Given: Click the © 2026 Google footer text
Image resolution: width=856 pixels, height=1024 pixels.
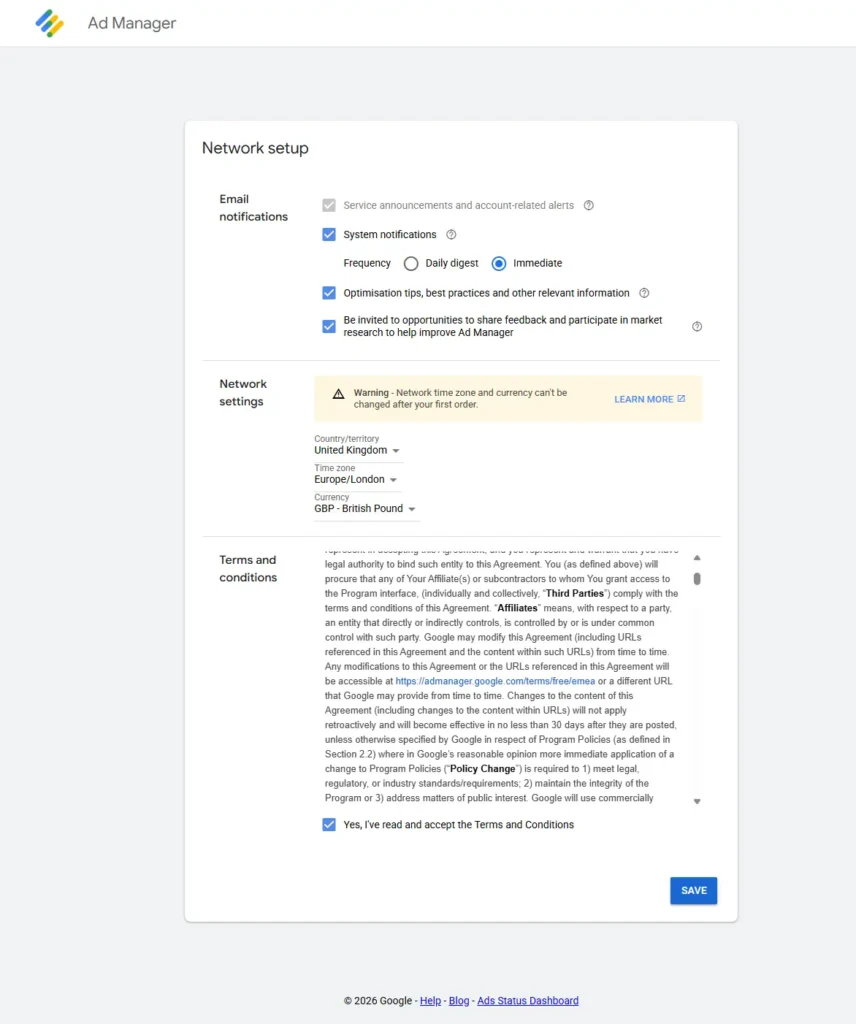Looking at the screenshot, I should (378, 1000).
